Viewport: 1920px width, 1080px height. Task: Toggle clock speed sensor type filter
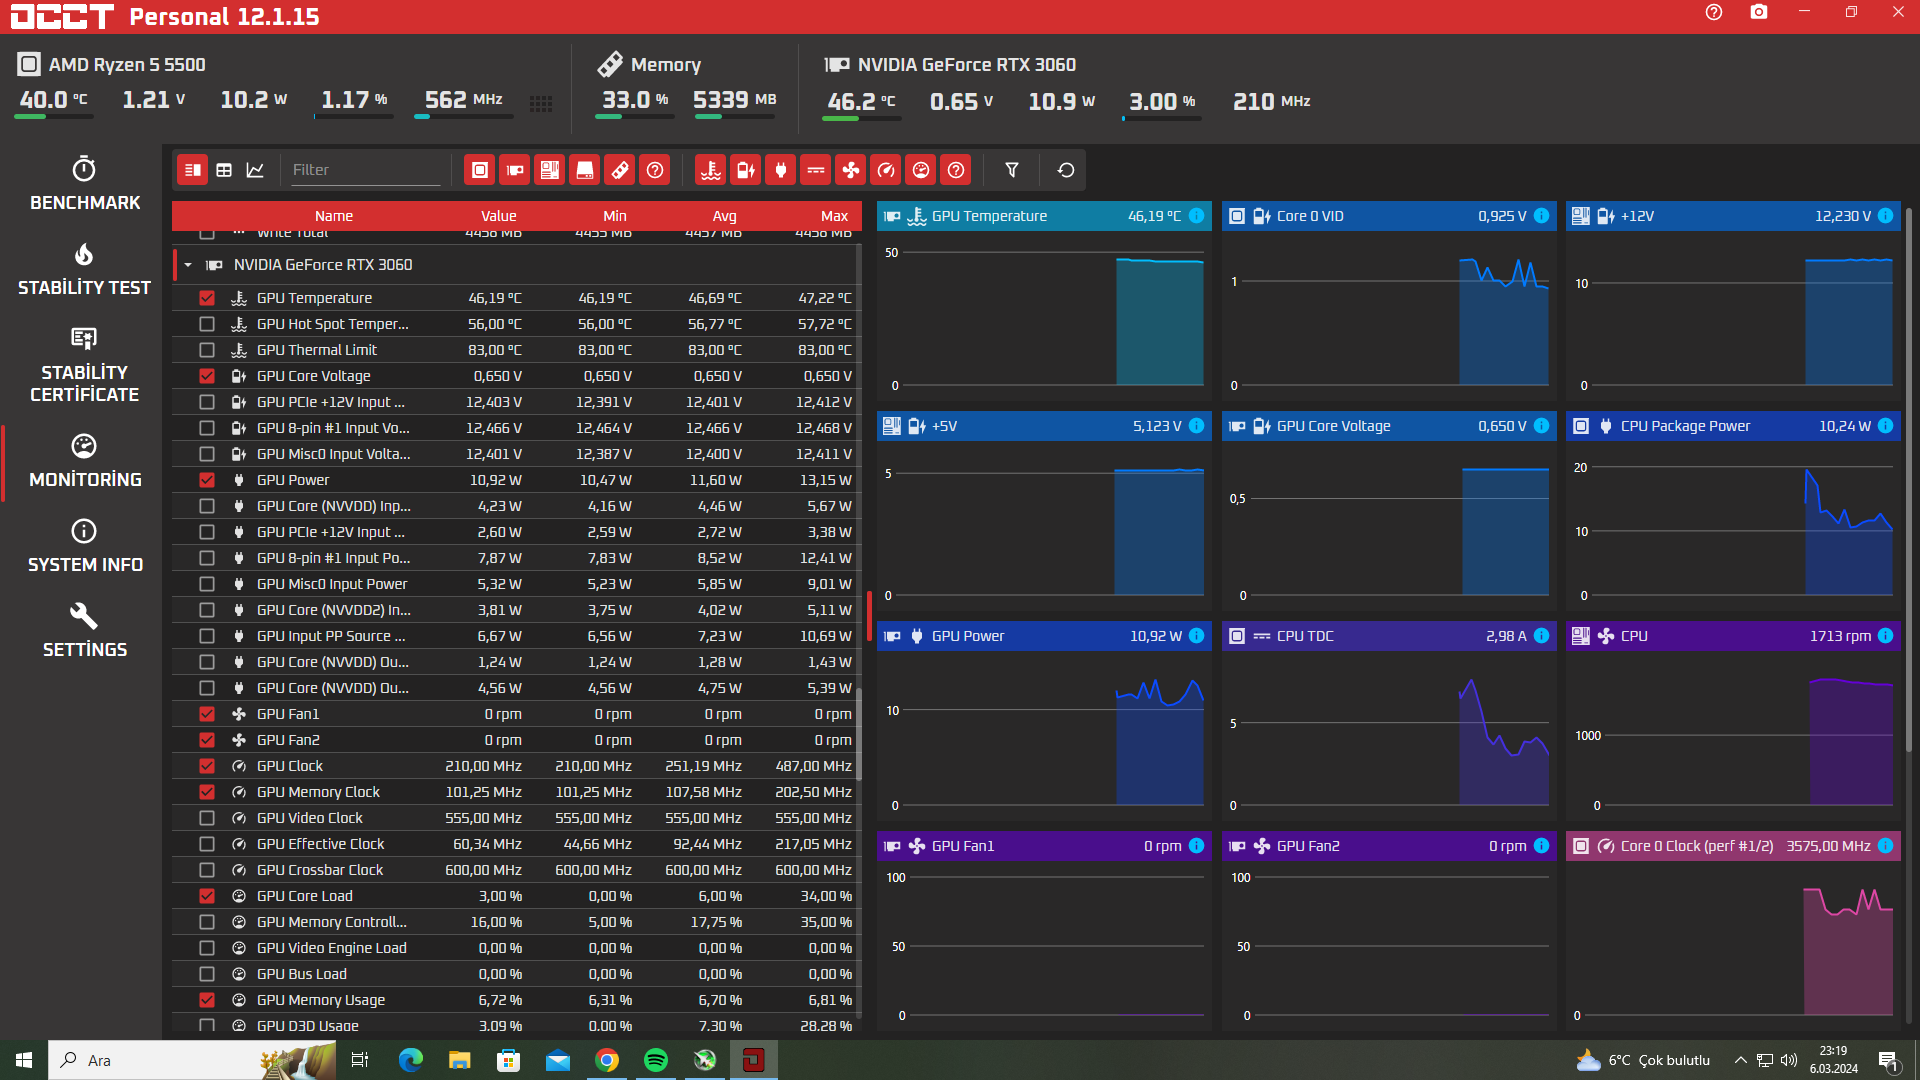coord(886,170)
